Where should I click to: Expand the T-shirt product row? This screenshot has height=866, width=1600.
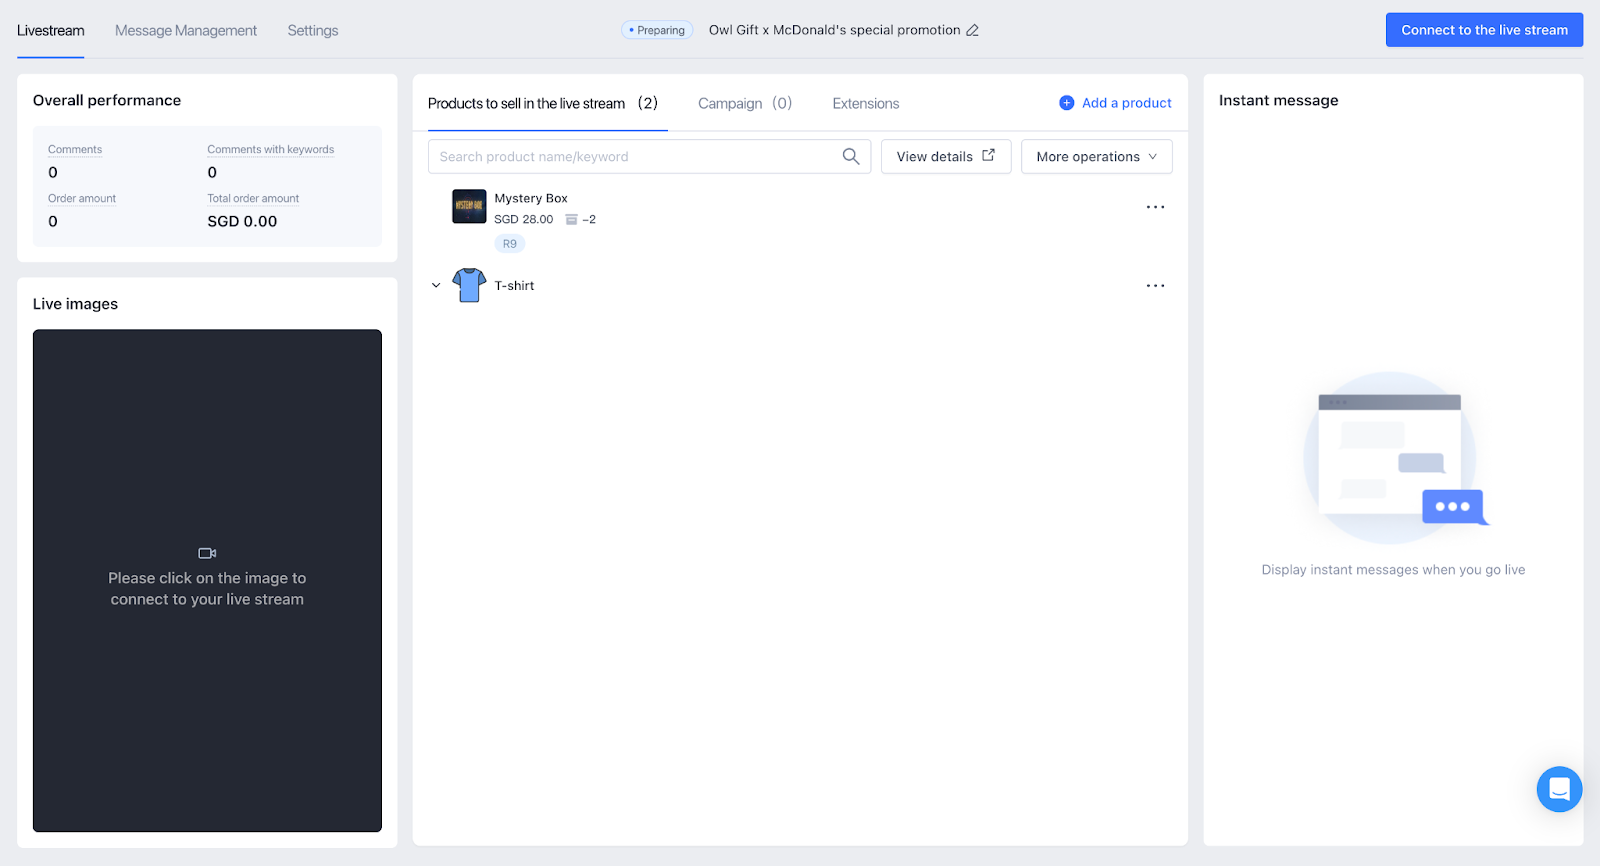click(x=436, y=285)
